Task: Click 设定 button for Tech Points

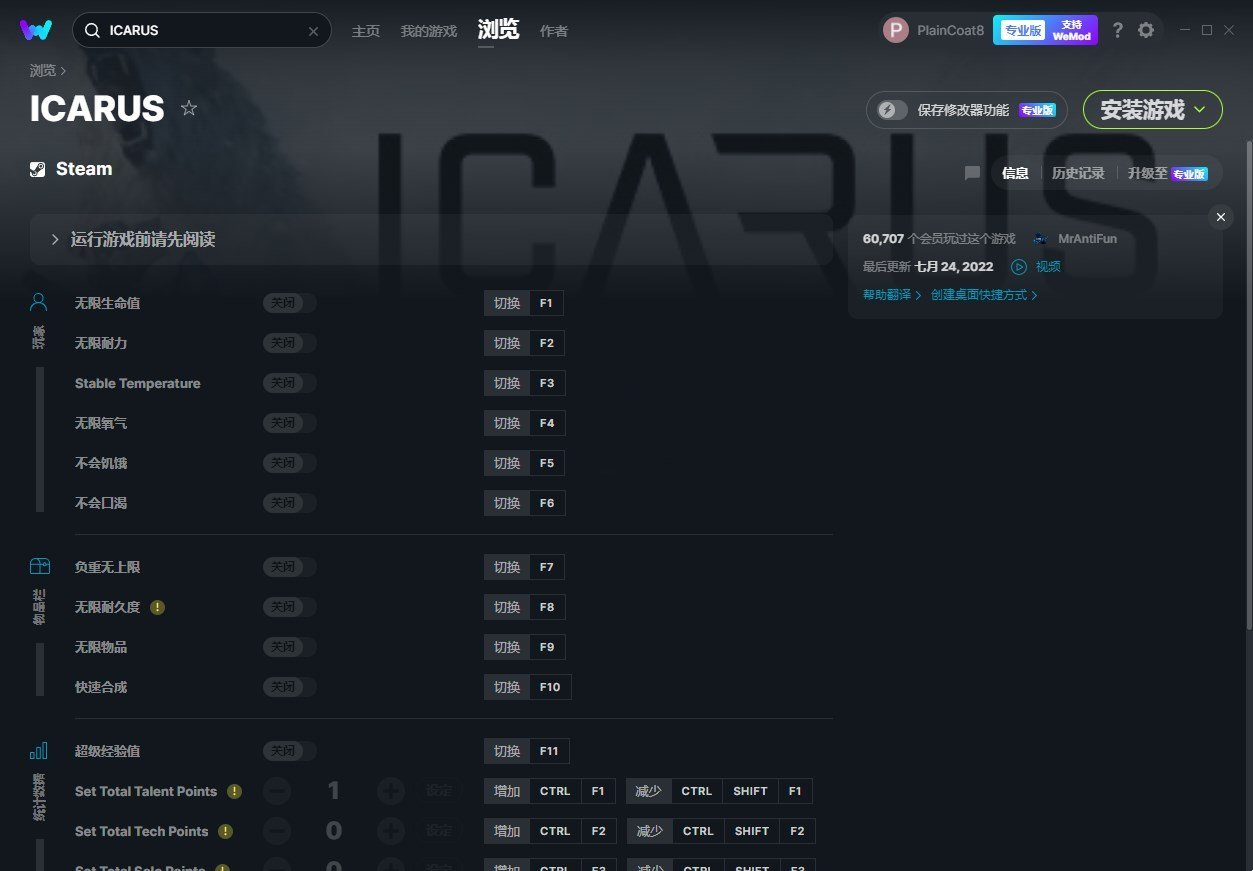Action: 439,831
